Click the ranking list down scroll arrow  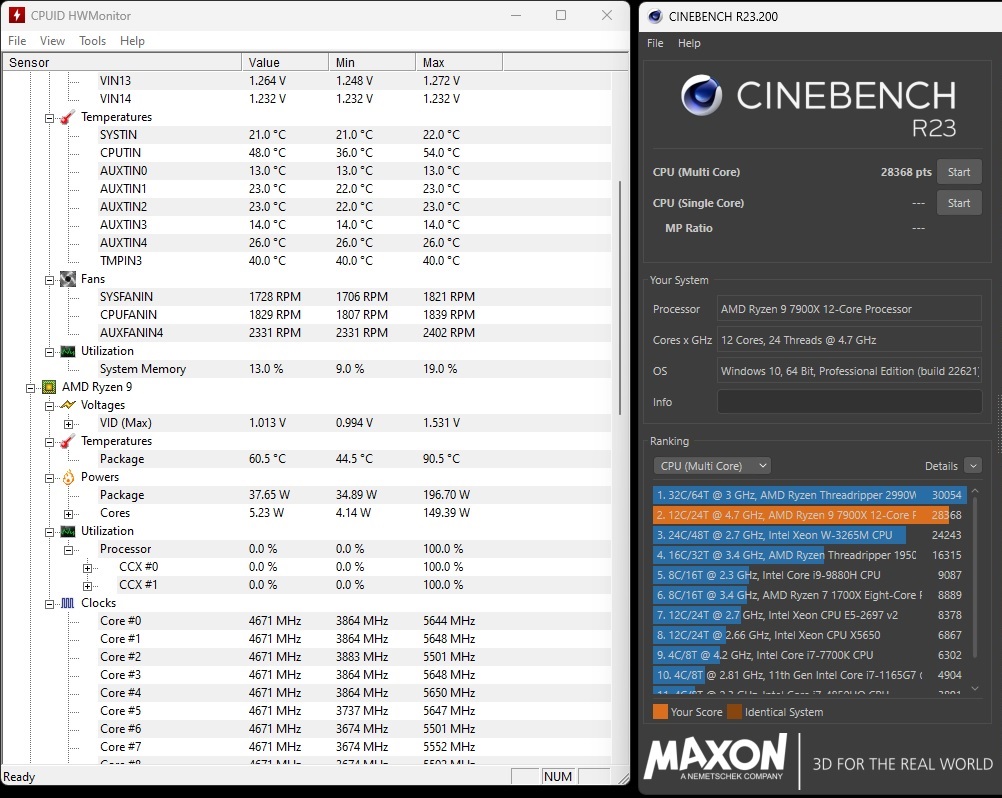pos(975,688)
